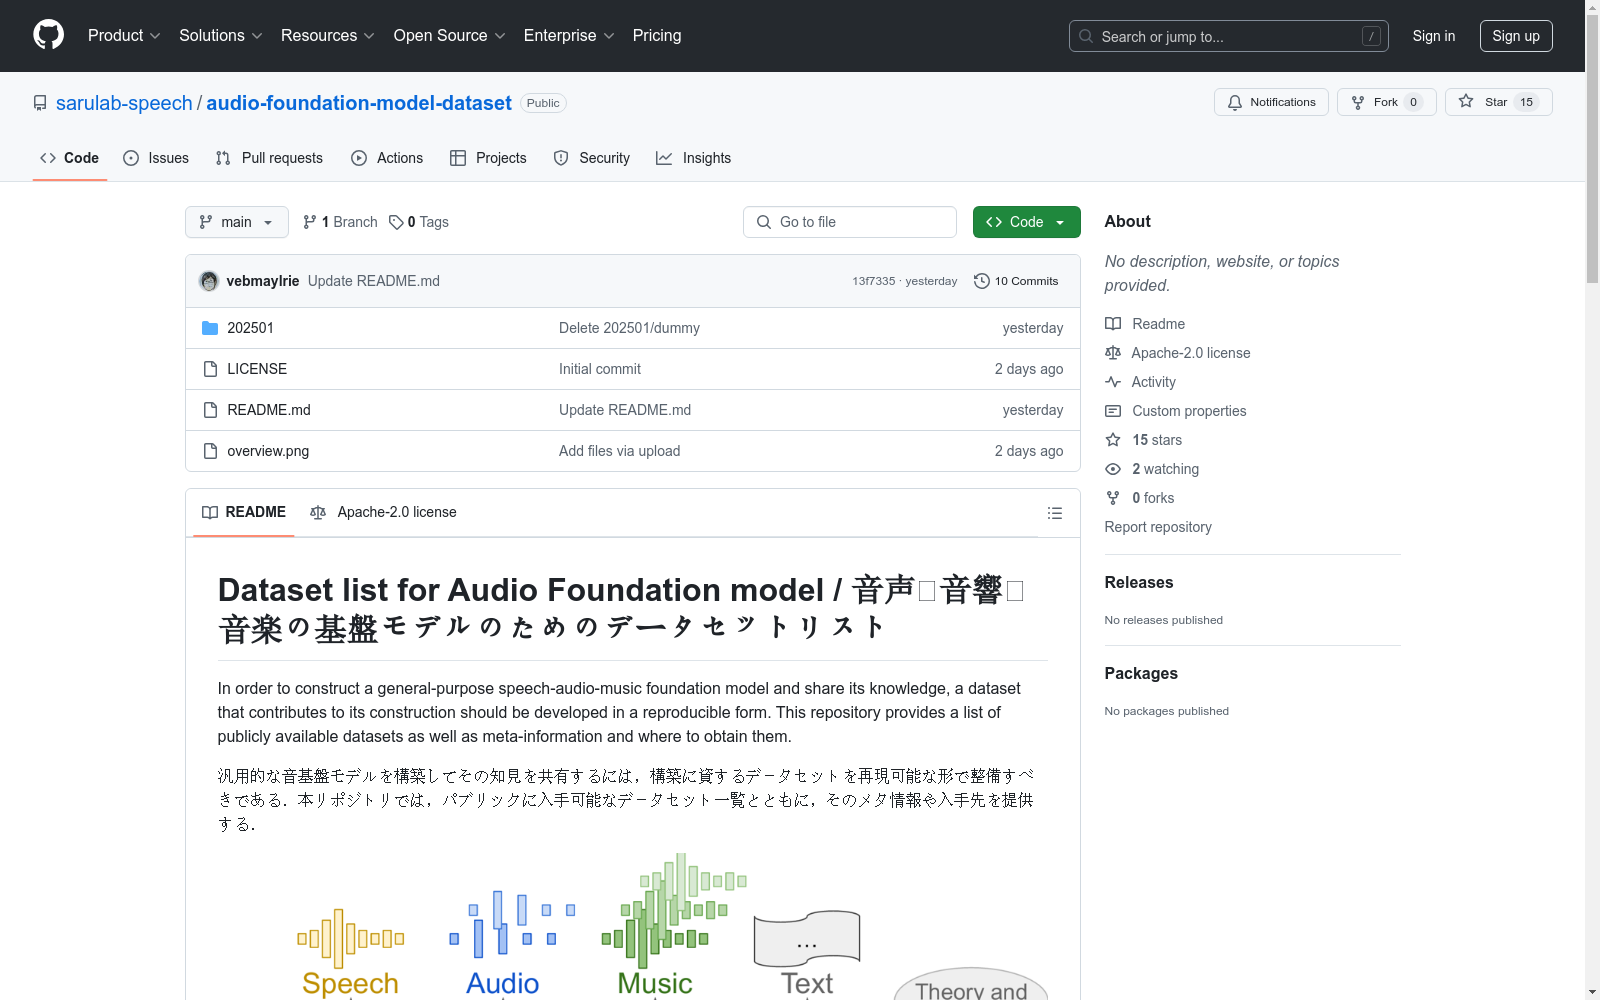The width and height of the screenshot is (1600, 1000).
Task: Click Report repository link
Action: [x=1158, y=527]
